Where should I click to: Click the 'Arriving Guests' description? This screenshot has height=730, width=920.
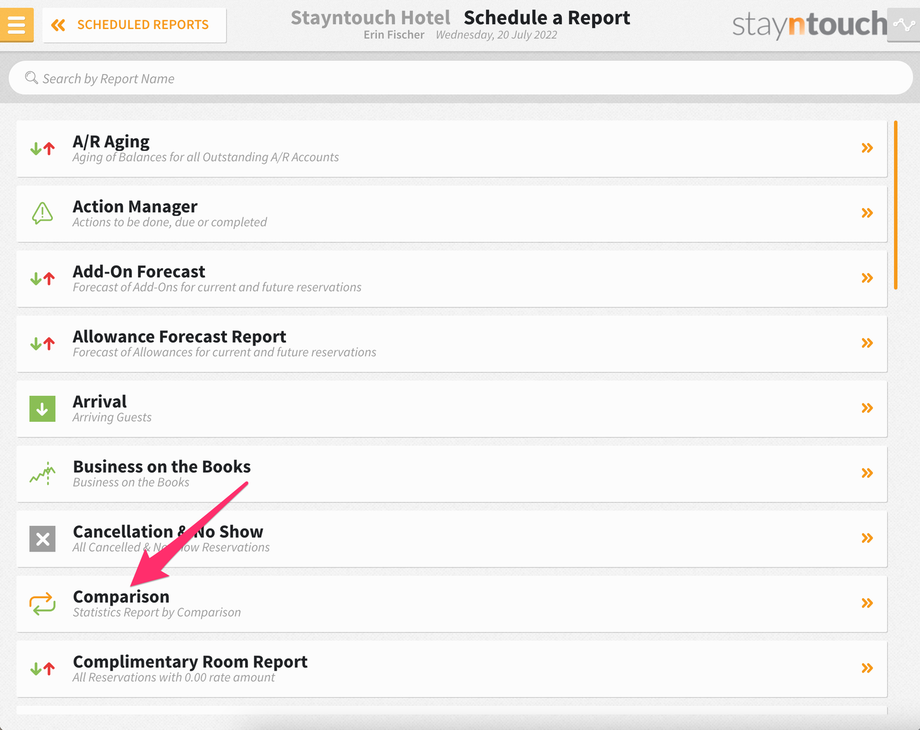coord(112,417)
